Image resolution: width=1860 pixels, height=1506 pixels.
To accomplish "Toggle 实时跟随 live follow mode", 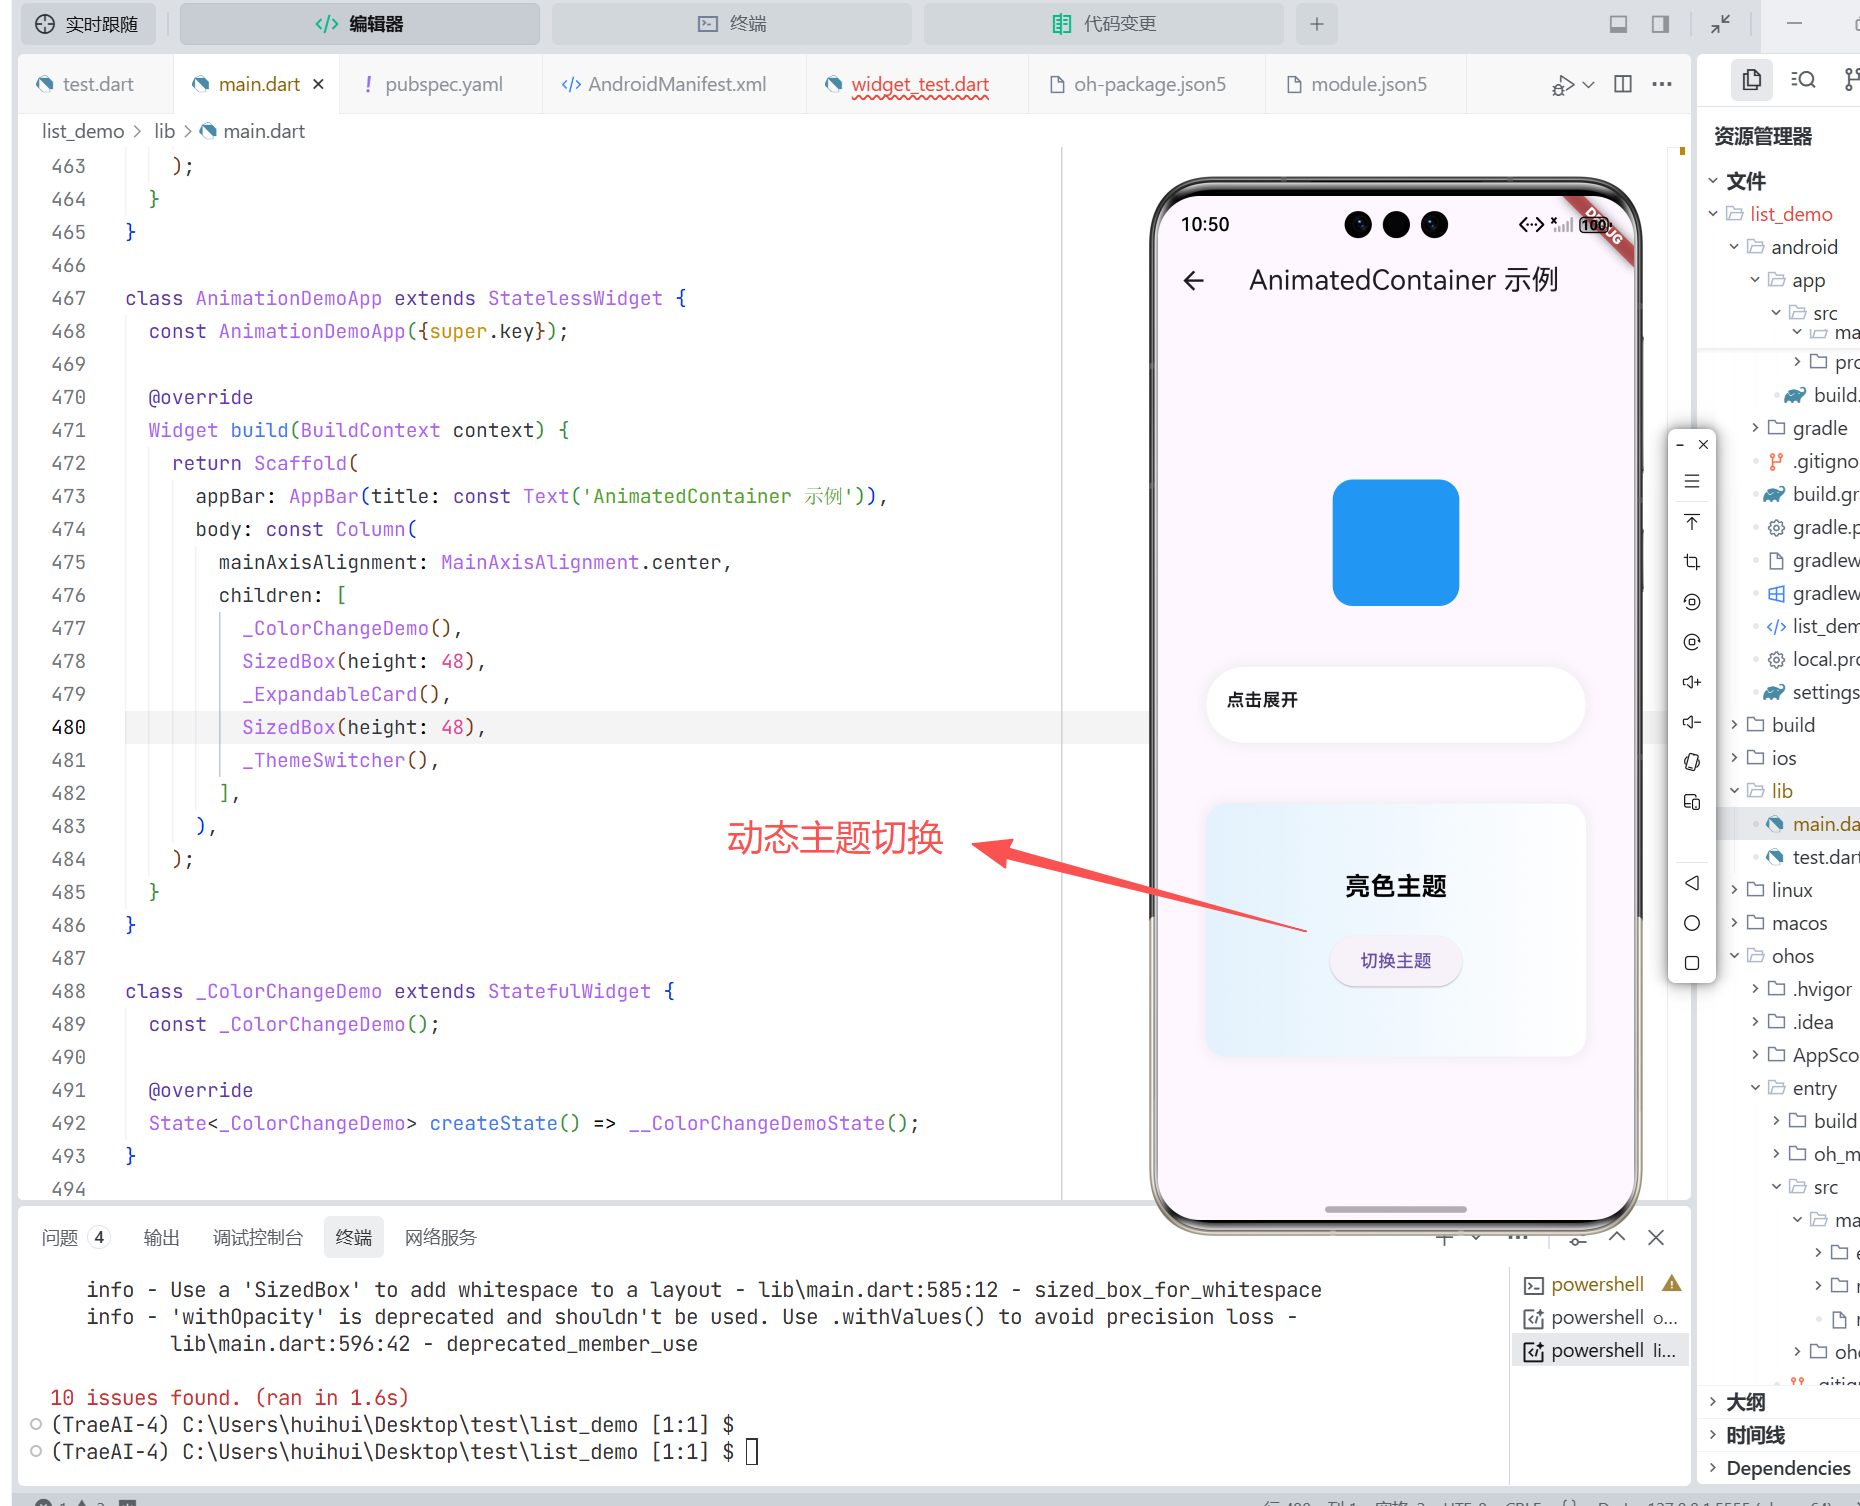I will click(87, 24).
